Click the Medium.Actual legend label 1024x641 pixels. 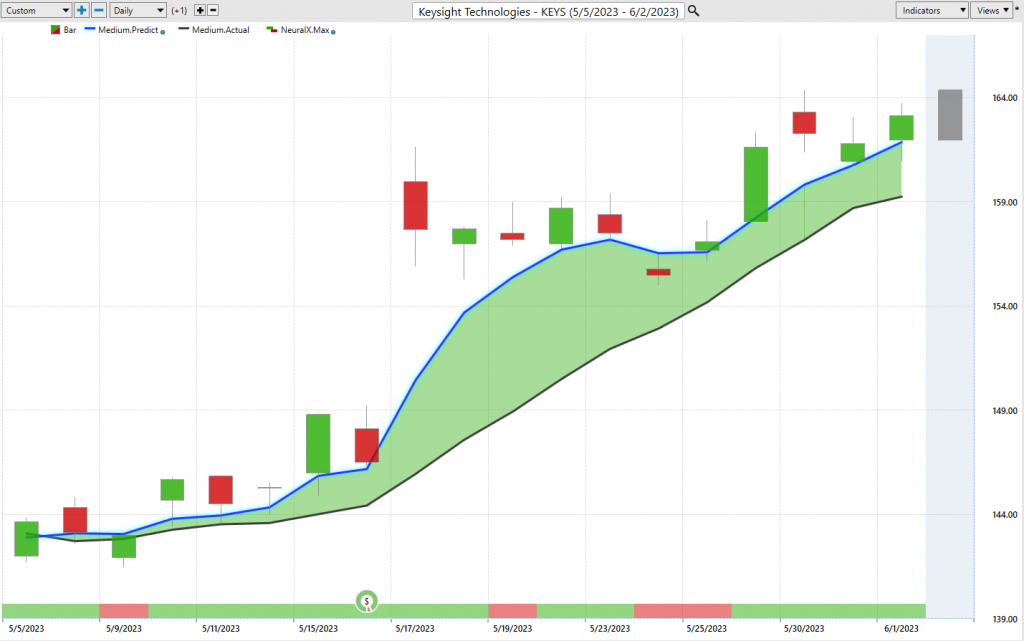click(221, 30)
